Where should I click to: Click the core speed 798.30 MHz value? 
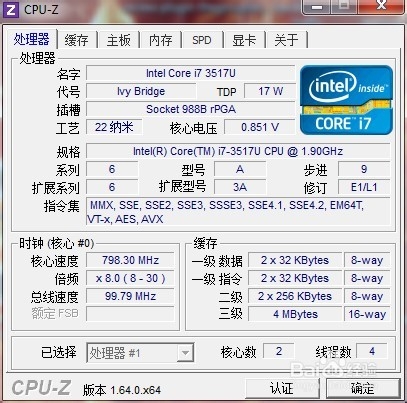130,260
